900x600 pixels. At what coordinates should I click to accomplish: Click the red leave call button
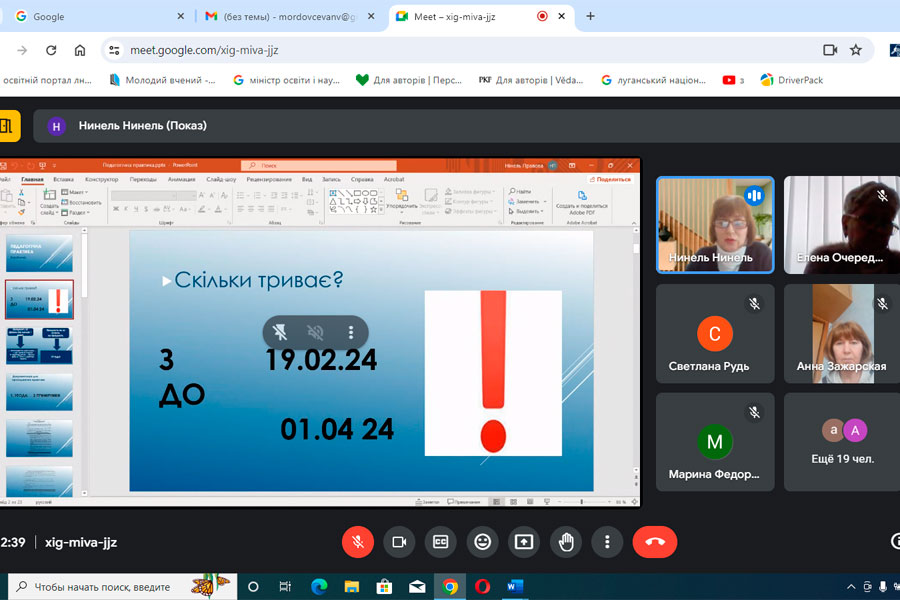tap(655, 542)
